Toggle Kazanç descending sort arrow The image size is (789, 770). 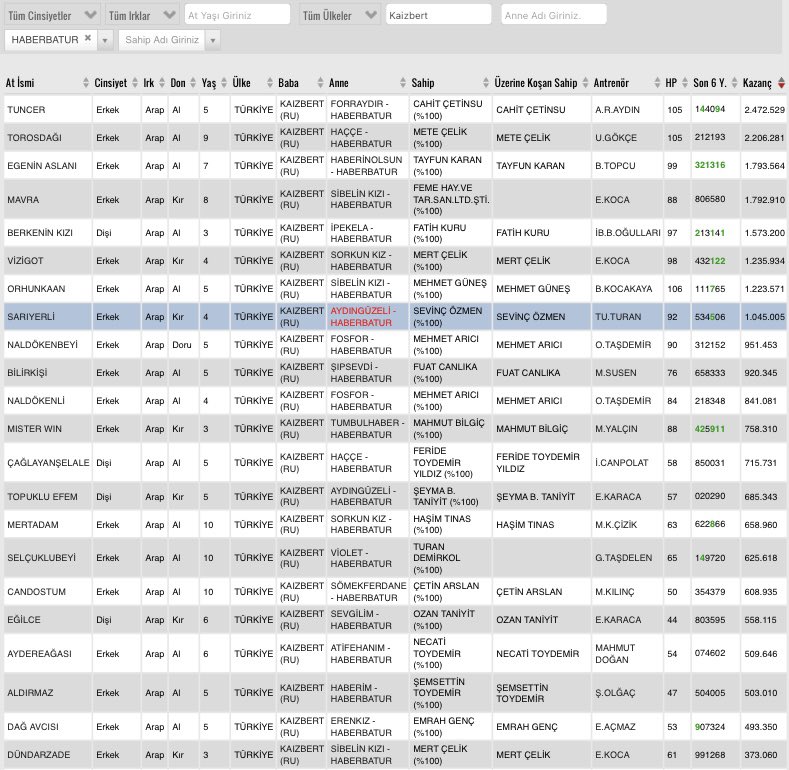point(781,83)
